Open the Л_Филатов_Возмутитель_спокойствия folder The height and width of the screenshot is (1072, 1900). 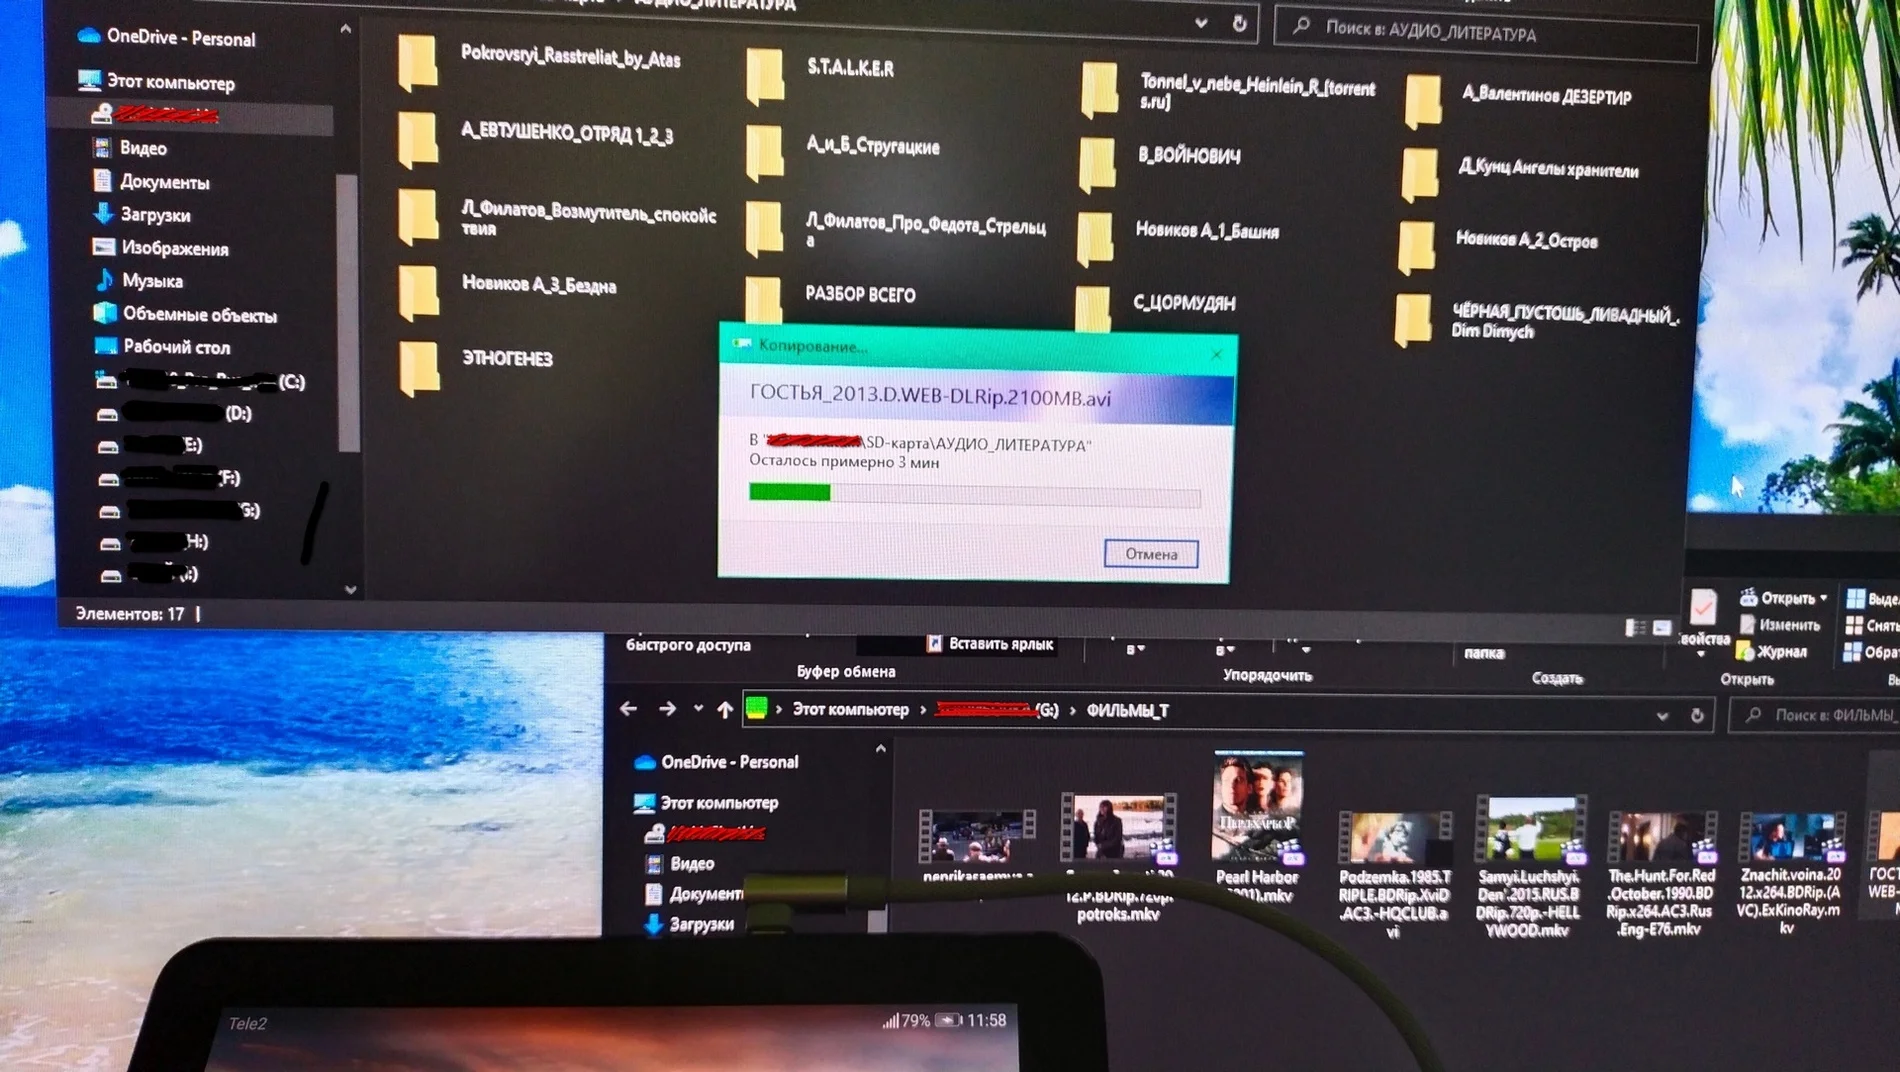[558, 217]
